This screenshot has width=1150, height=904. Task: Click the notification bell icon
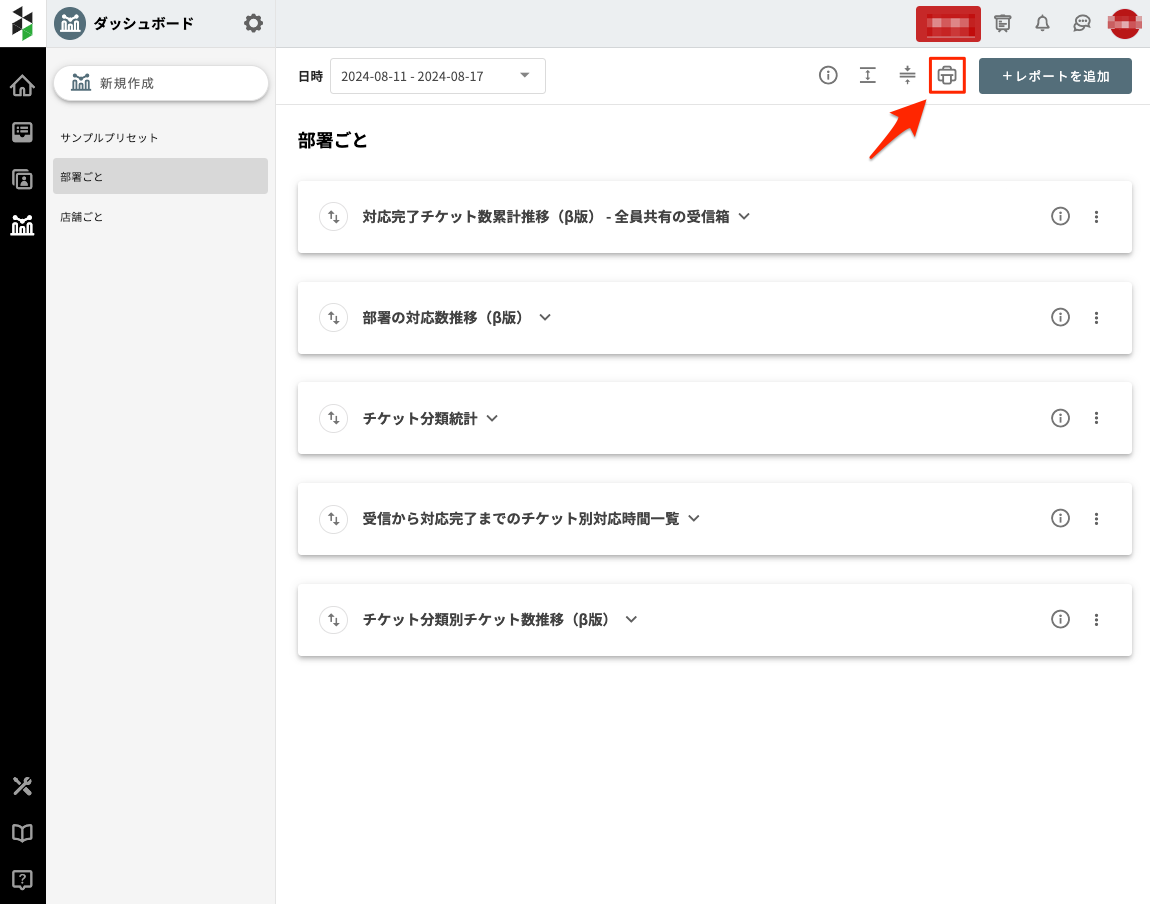click(1042, 24)
